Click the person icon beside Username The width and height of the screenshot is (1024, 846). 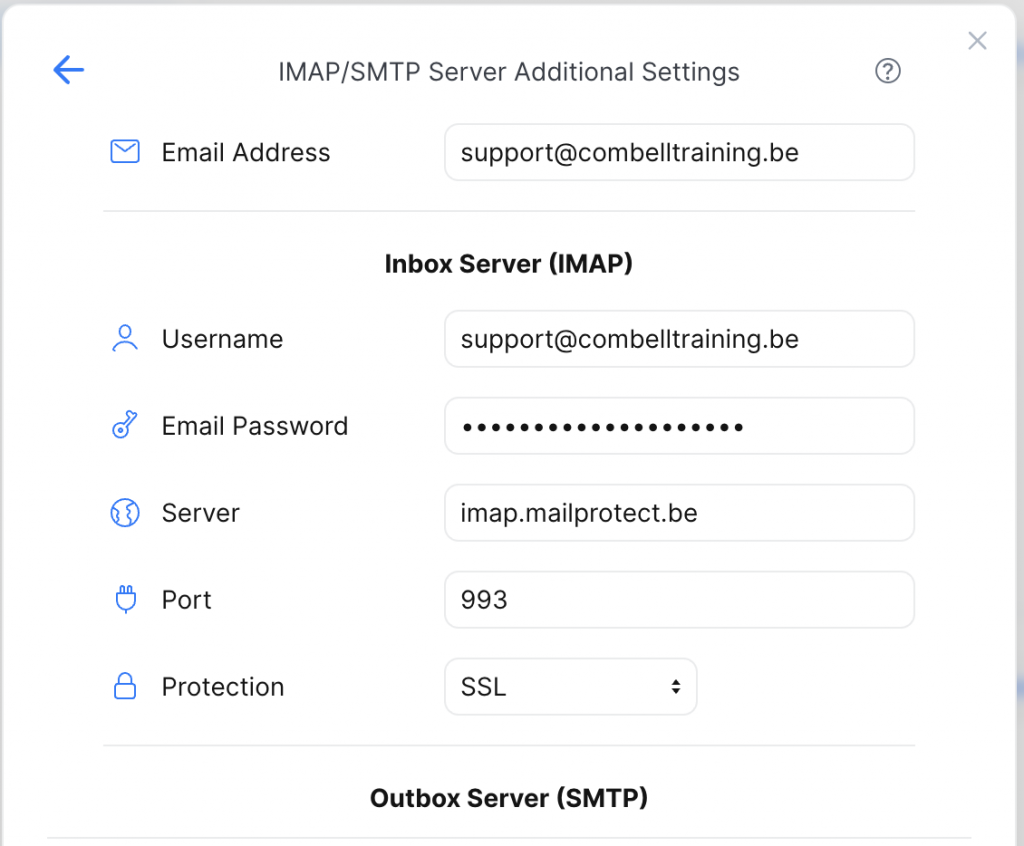click(x=125, y=339)
